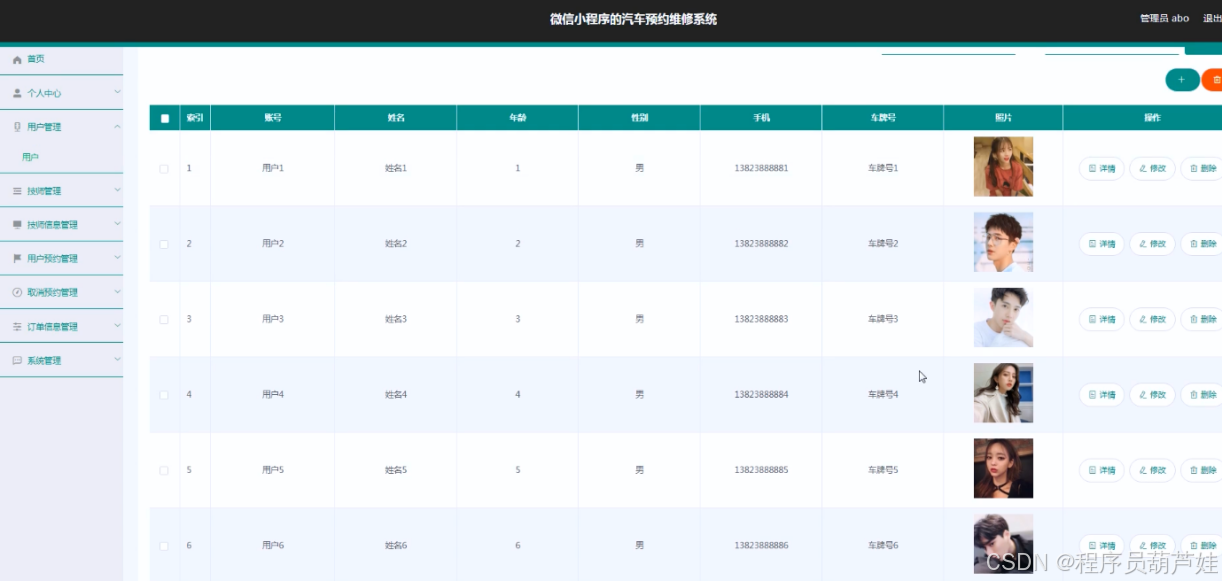The width and height of the screenshot is (1222, 582).
Task: Check the checkbox for row 用户5
Action: click(164, 470)
